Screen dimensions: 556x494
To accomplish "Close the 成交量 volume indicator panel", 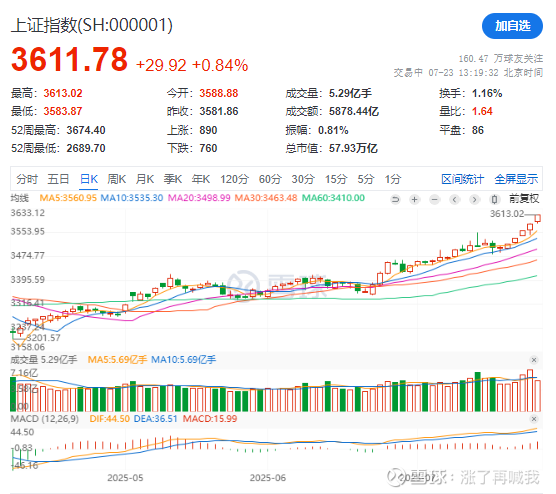I will (x=534, y=360).
